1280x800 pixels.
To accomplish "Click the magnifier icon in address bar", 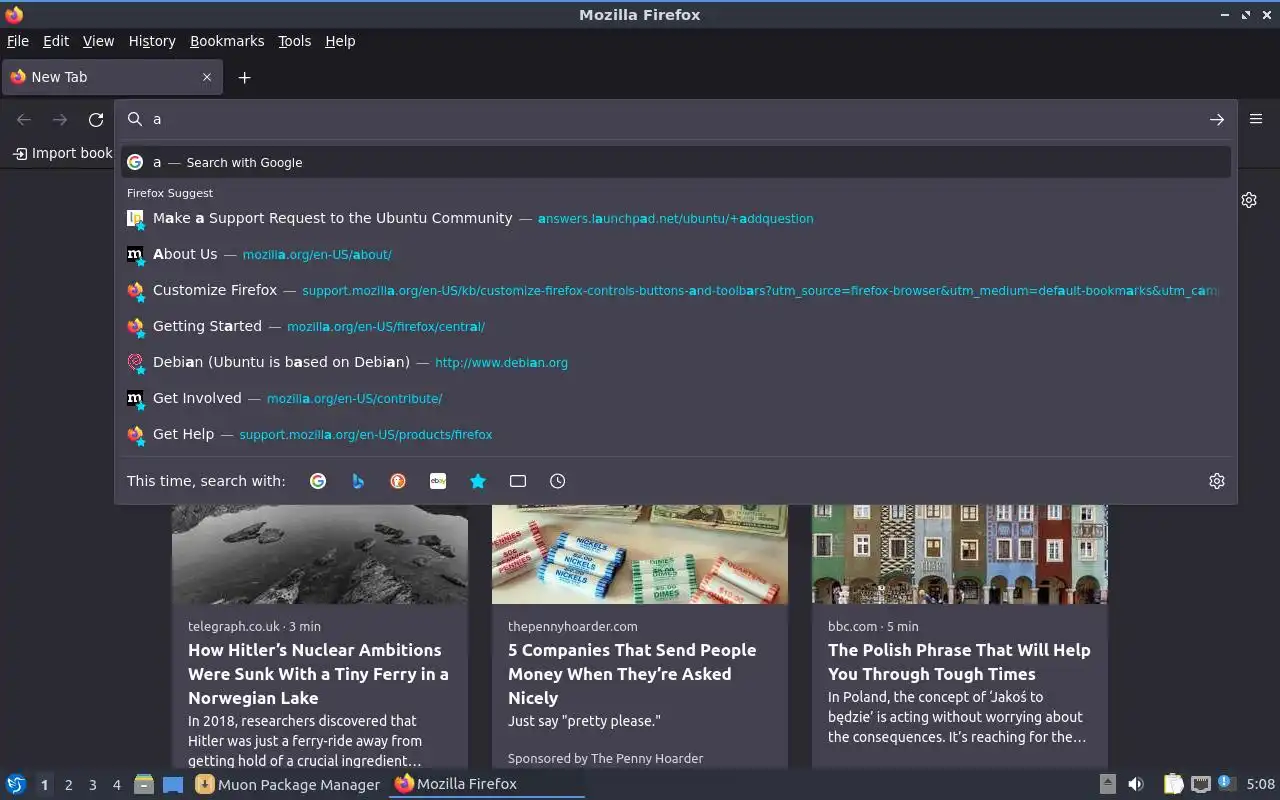I will [x=135, y=119].
